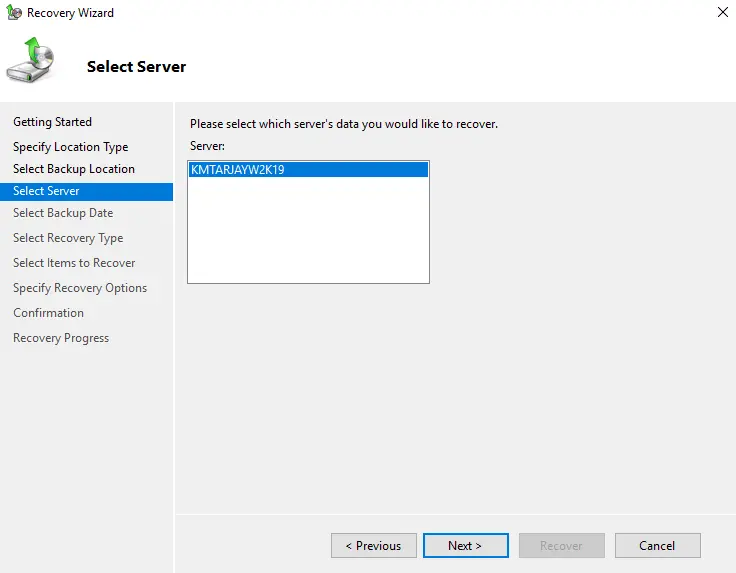This screenshot has width=736, height=573.
Task: Open the Select Items to Recover step
Action: pyautogui.click(x=74, y=263)
